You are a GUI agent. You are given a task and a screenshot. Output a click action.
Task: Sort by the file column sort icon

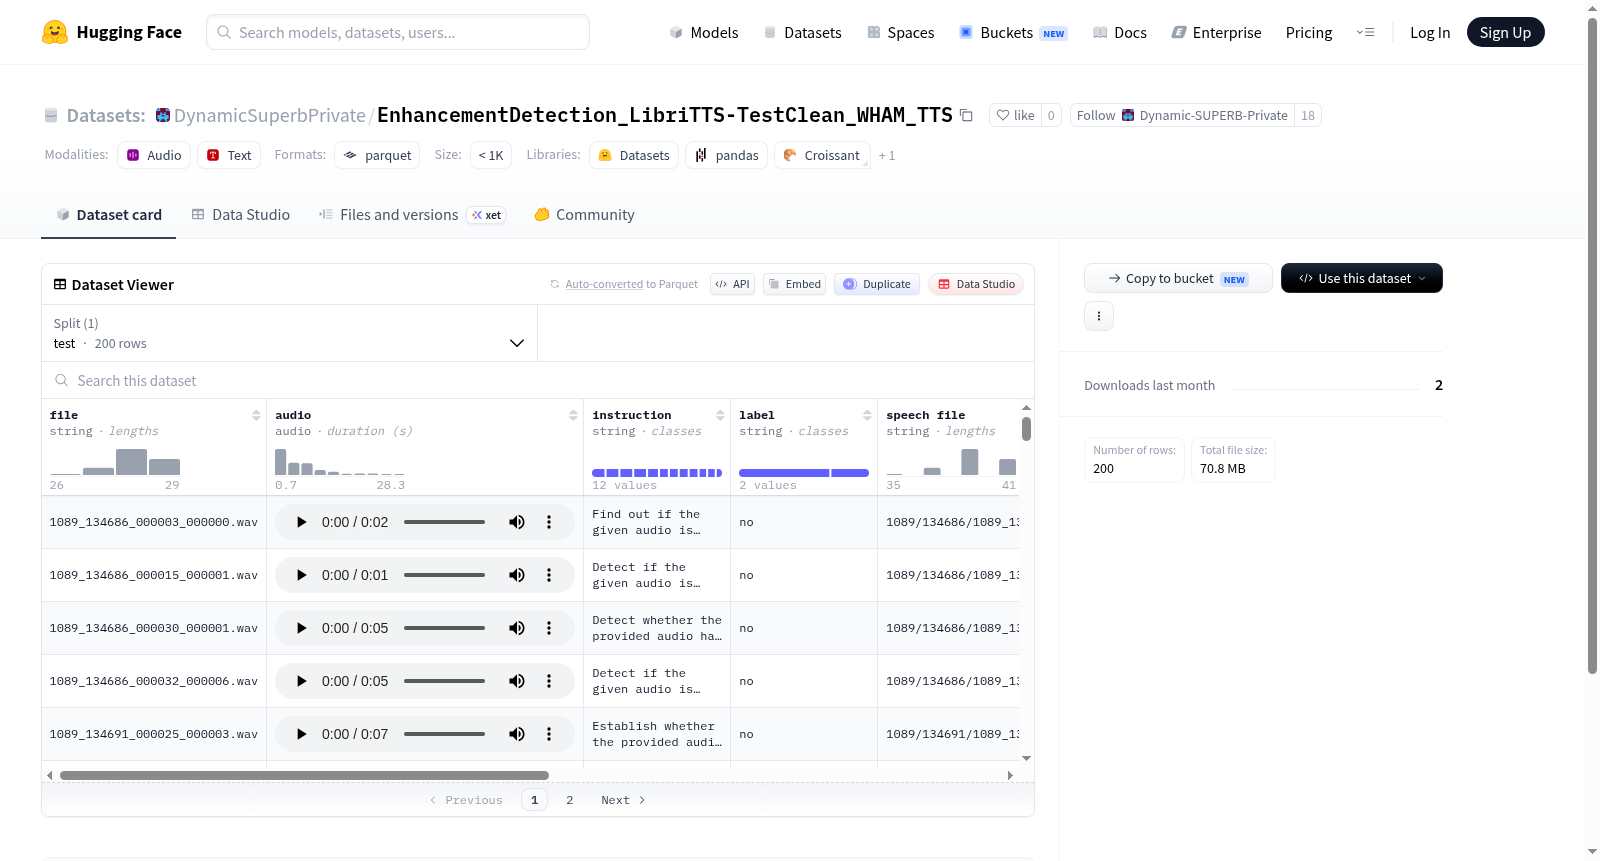(x=256, y=415)
